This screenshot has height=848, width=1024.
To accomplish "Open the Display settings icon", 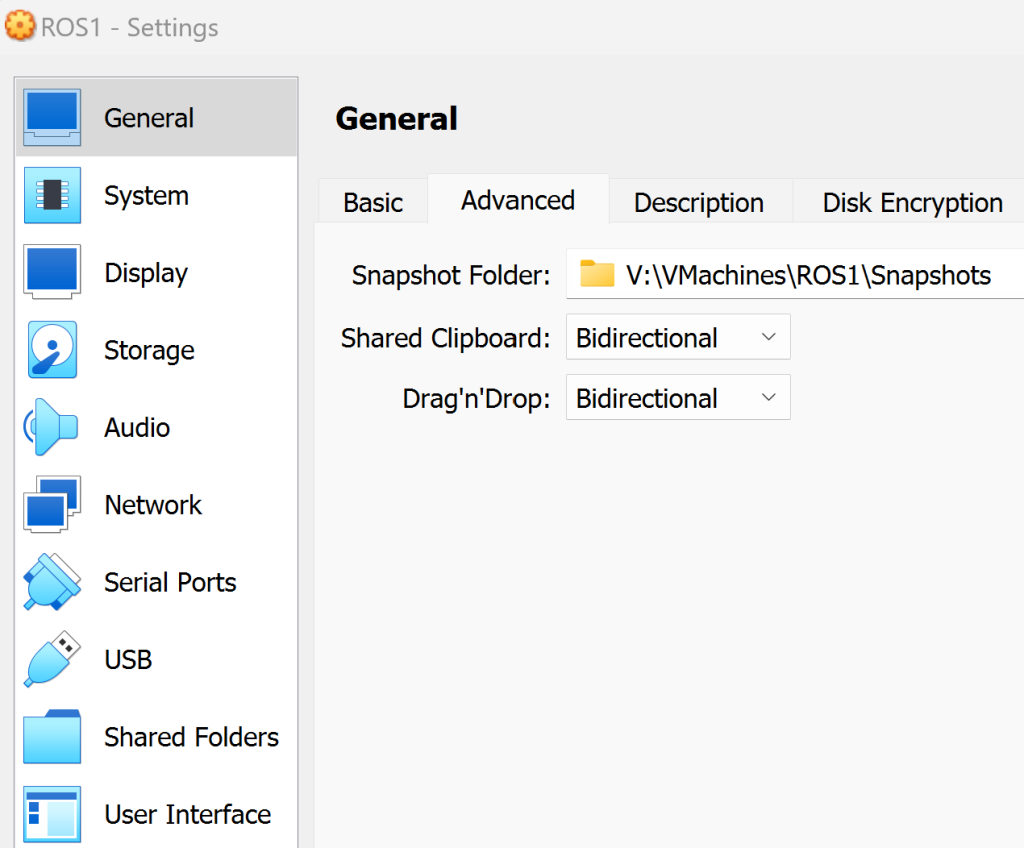I will click(52, 272).
